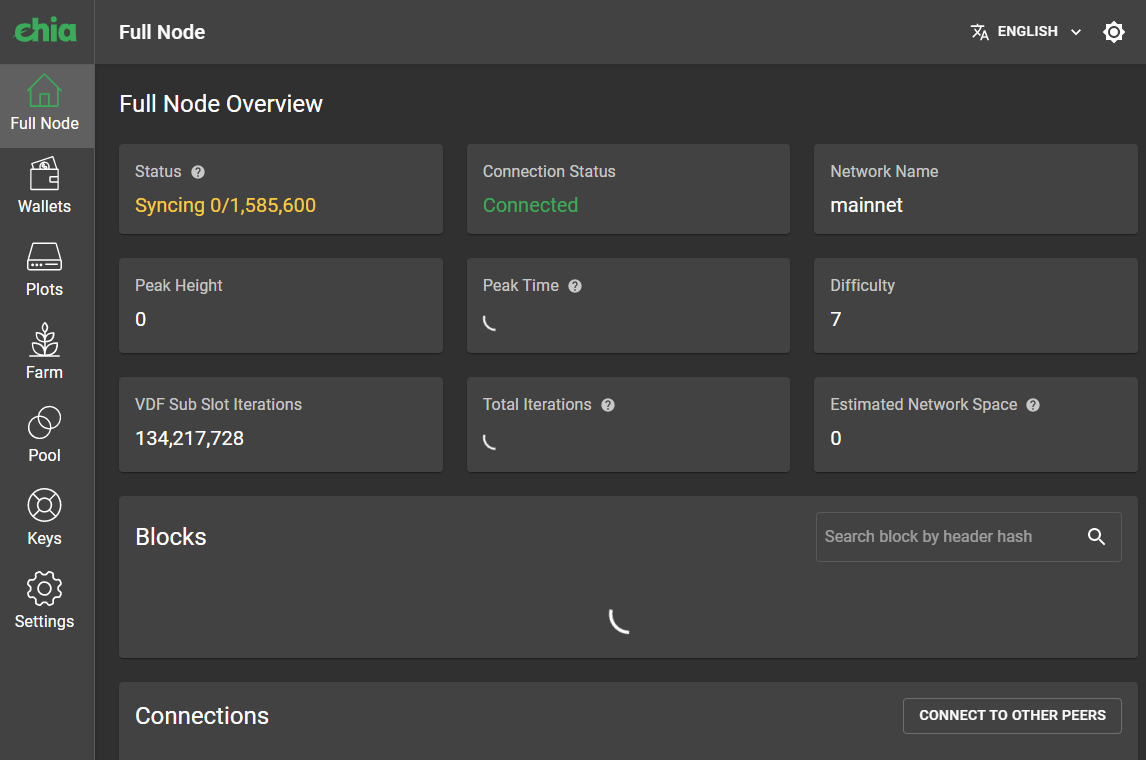The width and height of the screenshot is (1146, 760).
Task: Click the Peak Time help icon
Action: coord(575,286)
